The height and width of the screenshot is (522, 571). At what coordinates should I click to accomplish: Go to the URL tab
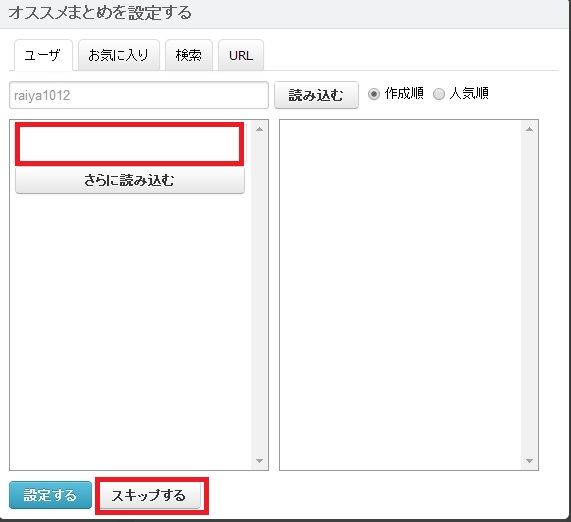pyautogui.click(x=241, y=55)
